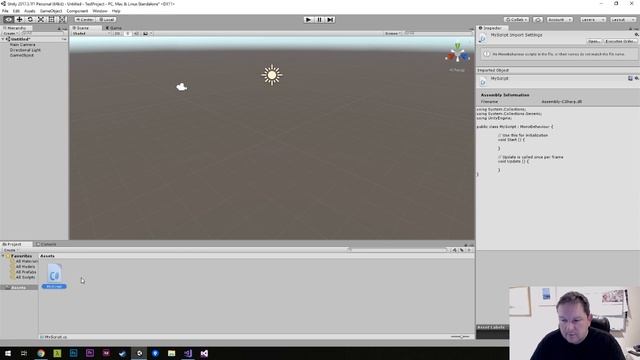Select the Assets folder in Project

point(18,288)
